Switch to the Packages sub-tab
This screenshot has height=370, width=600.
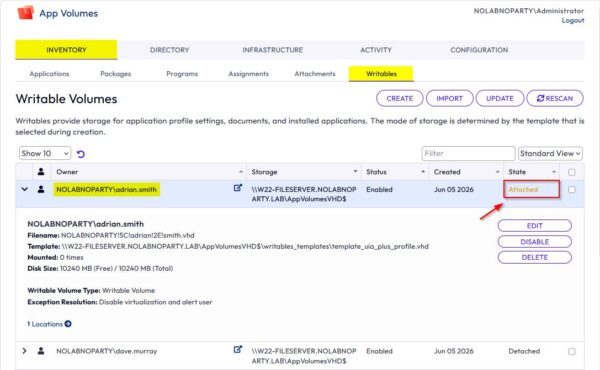[116, 73]
